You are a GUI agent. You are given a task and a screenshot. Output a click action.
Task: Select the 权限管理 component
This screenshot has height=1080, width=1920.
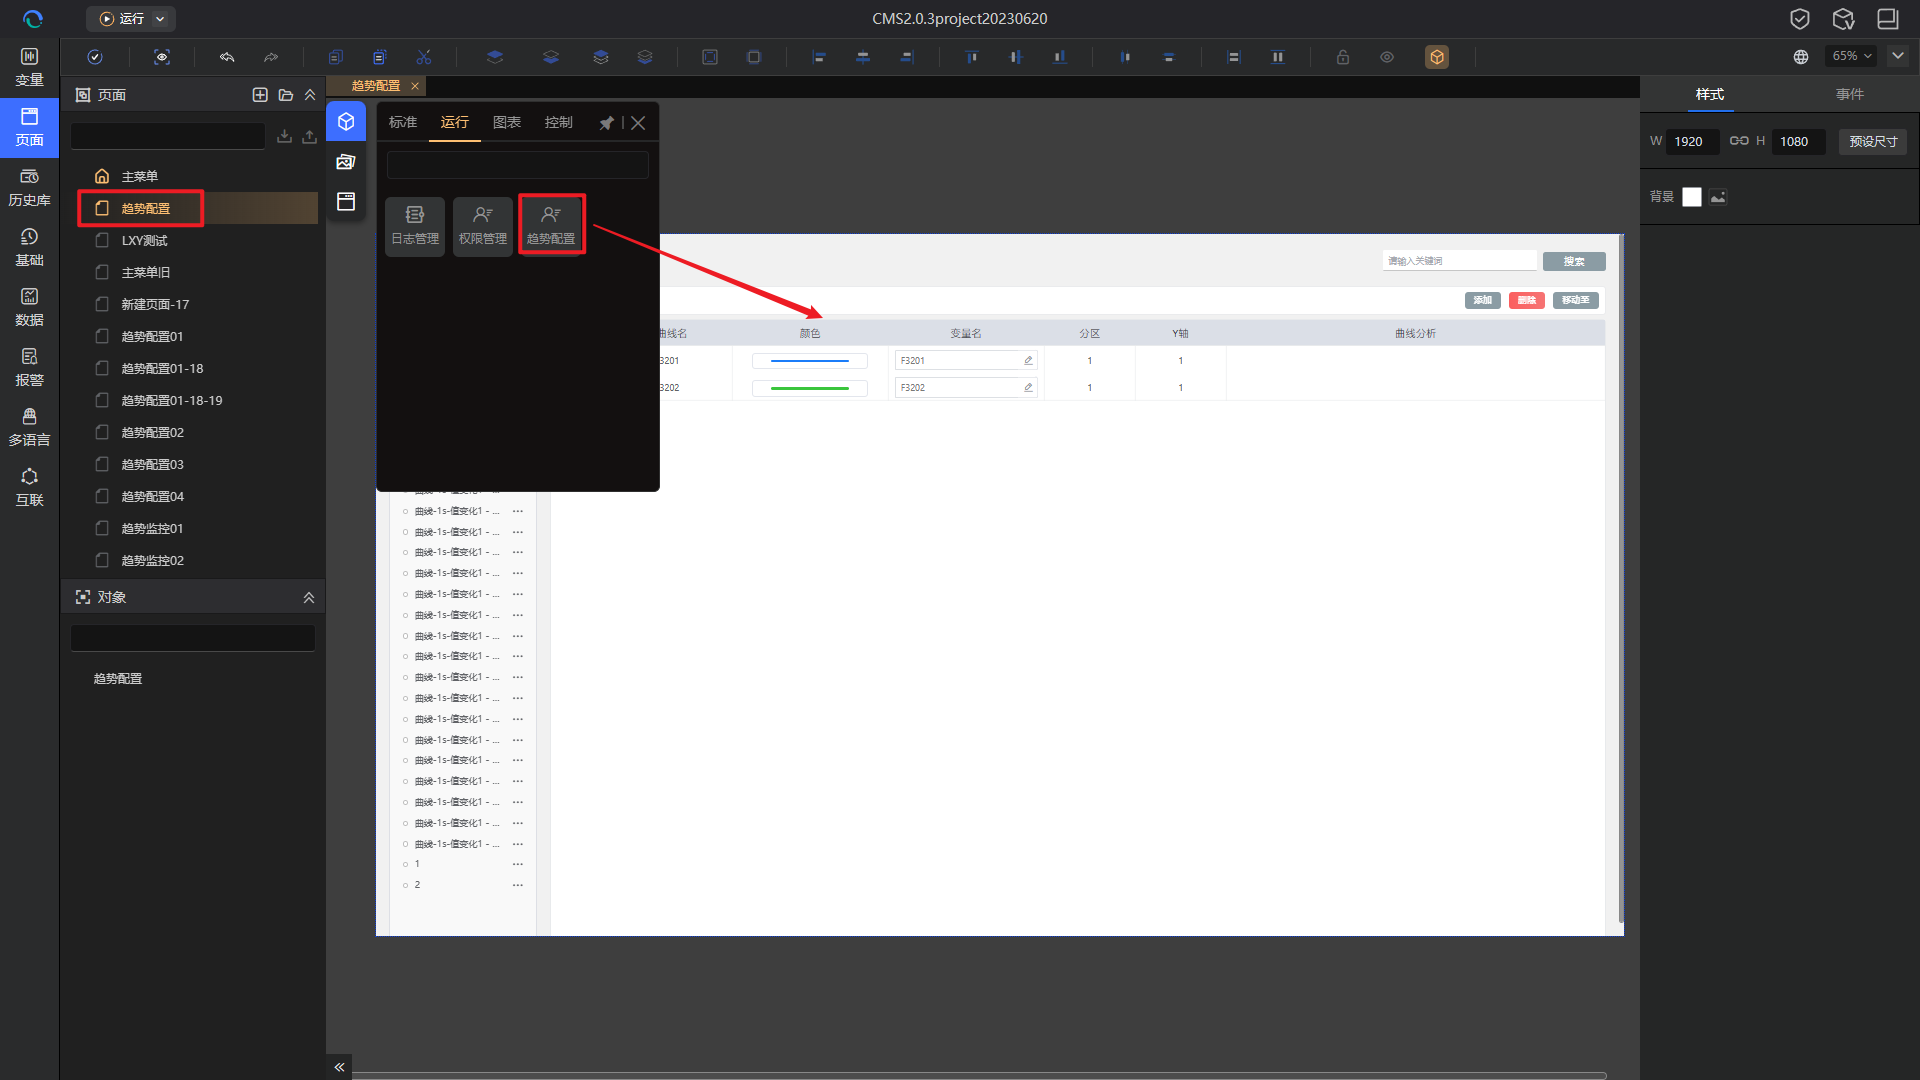coord(483,226)
